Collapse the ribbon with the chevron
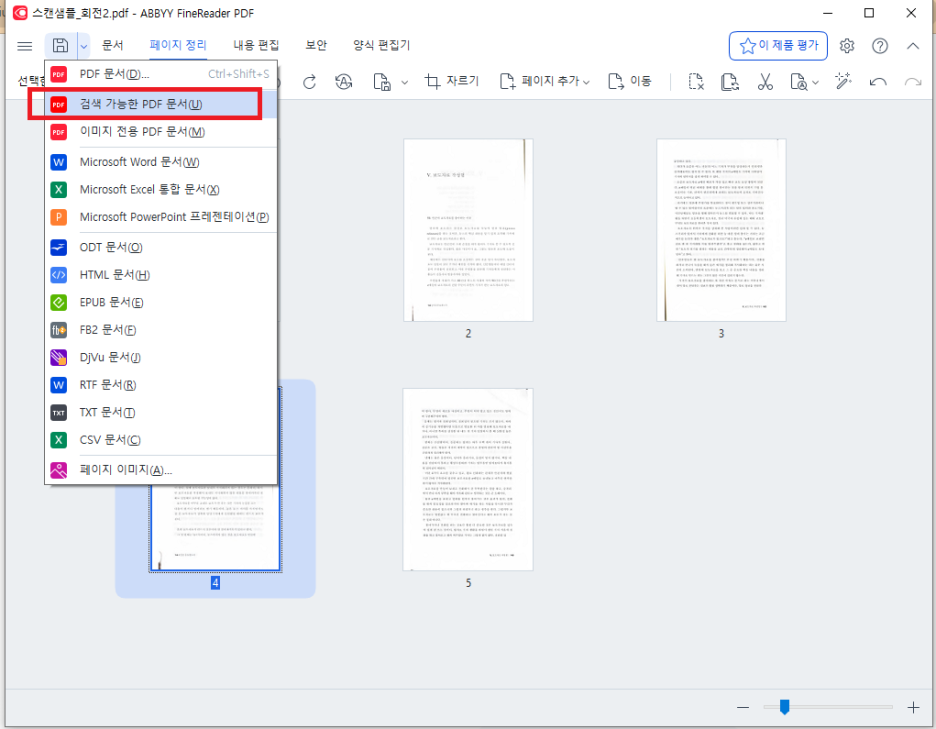 click(913, 46)
